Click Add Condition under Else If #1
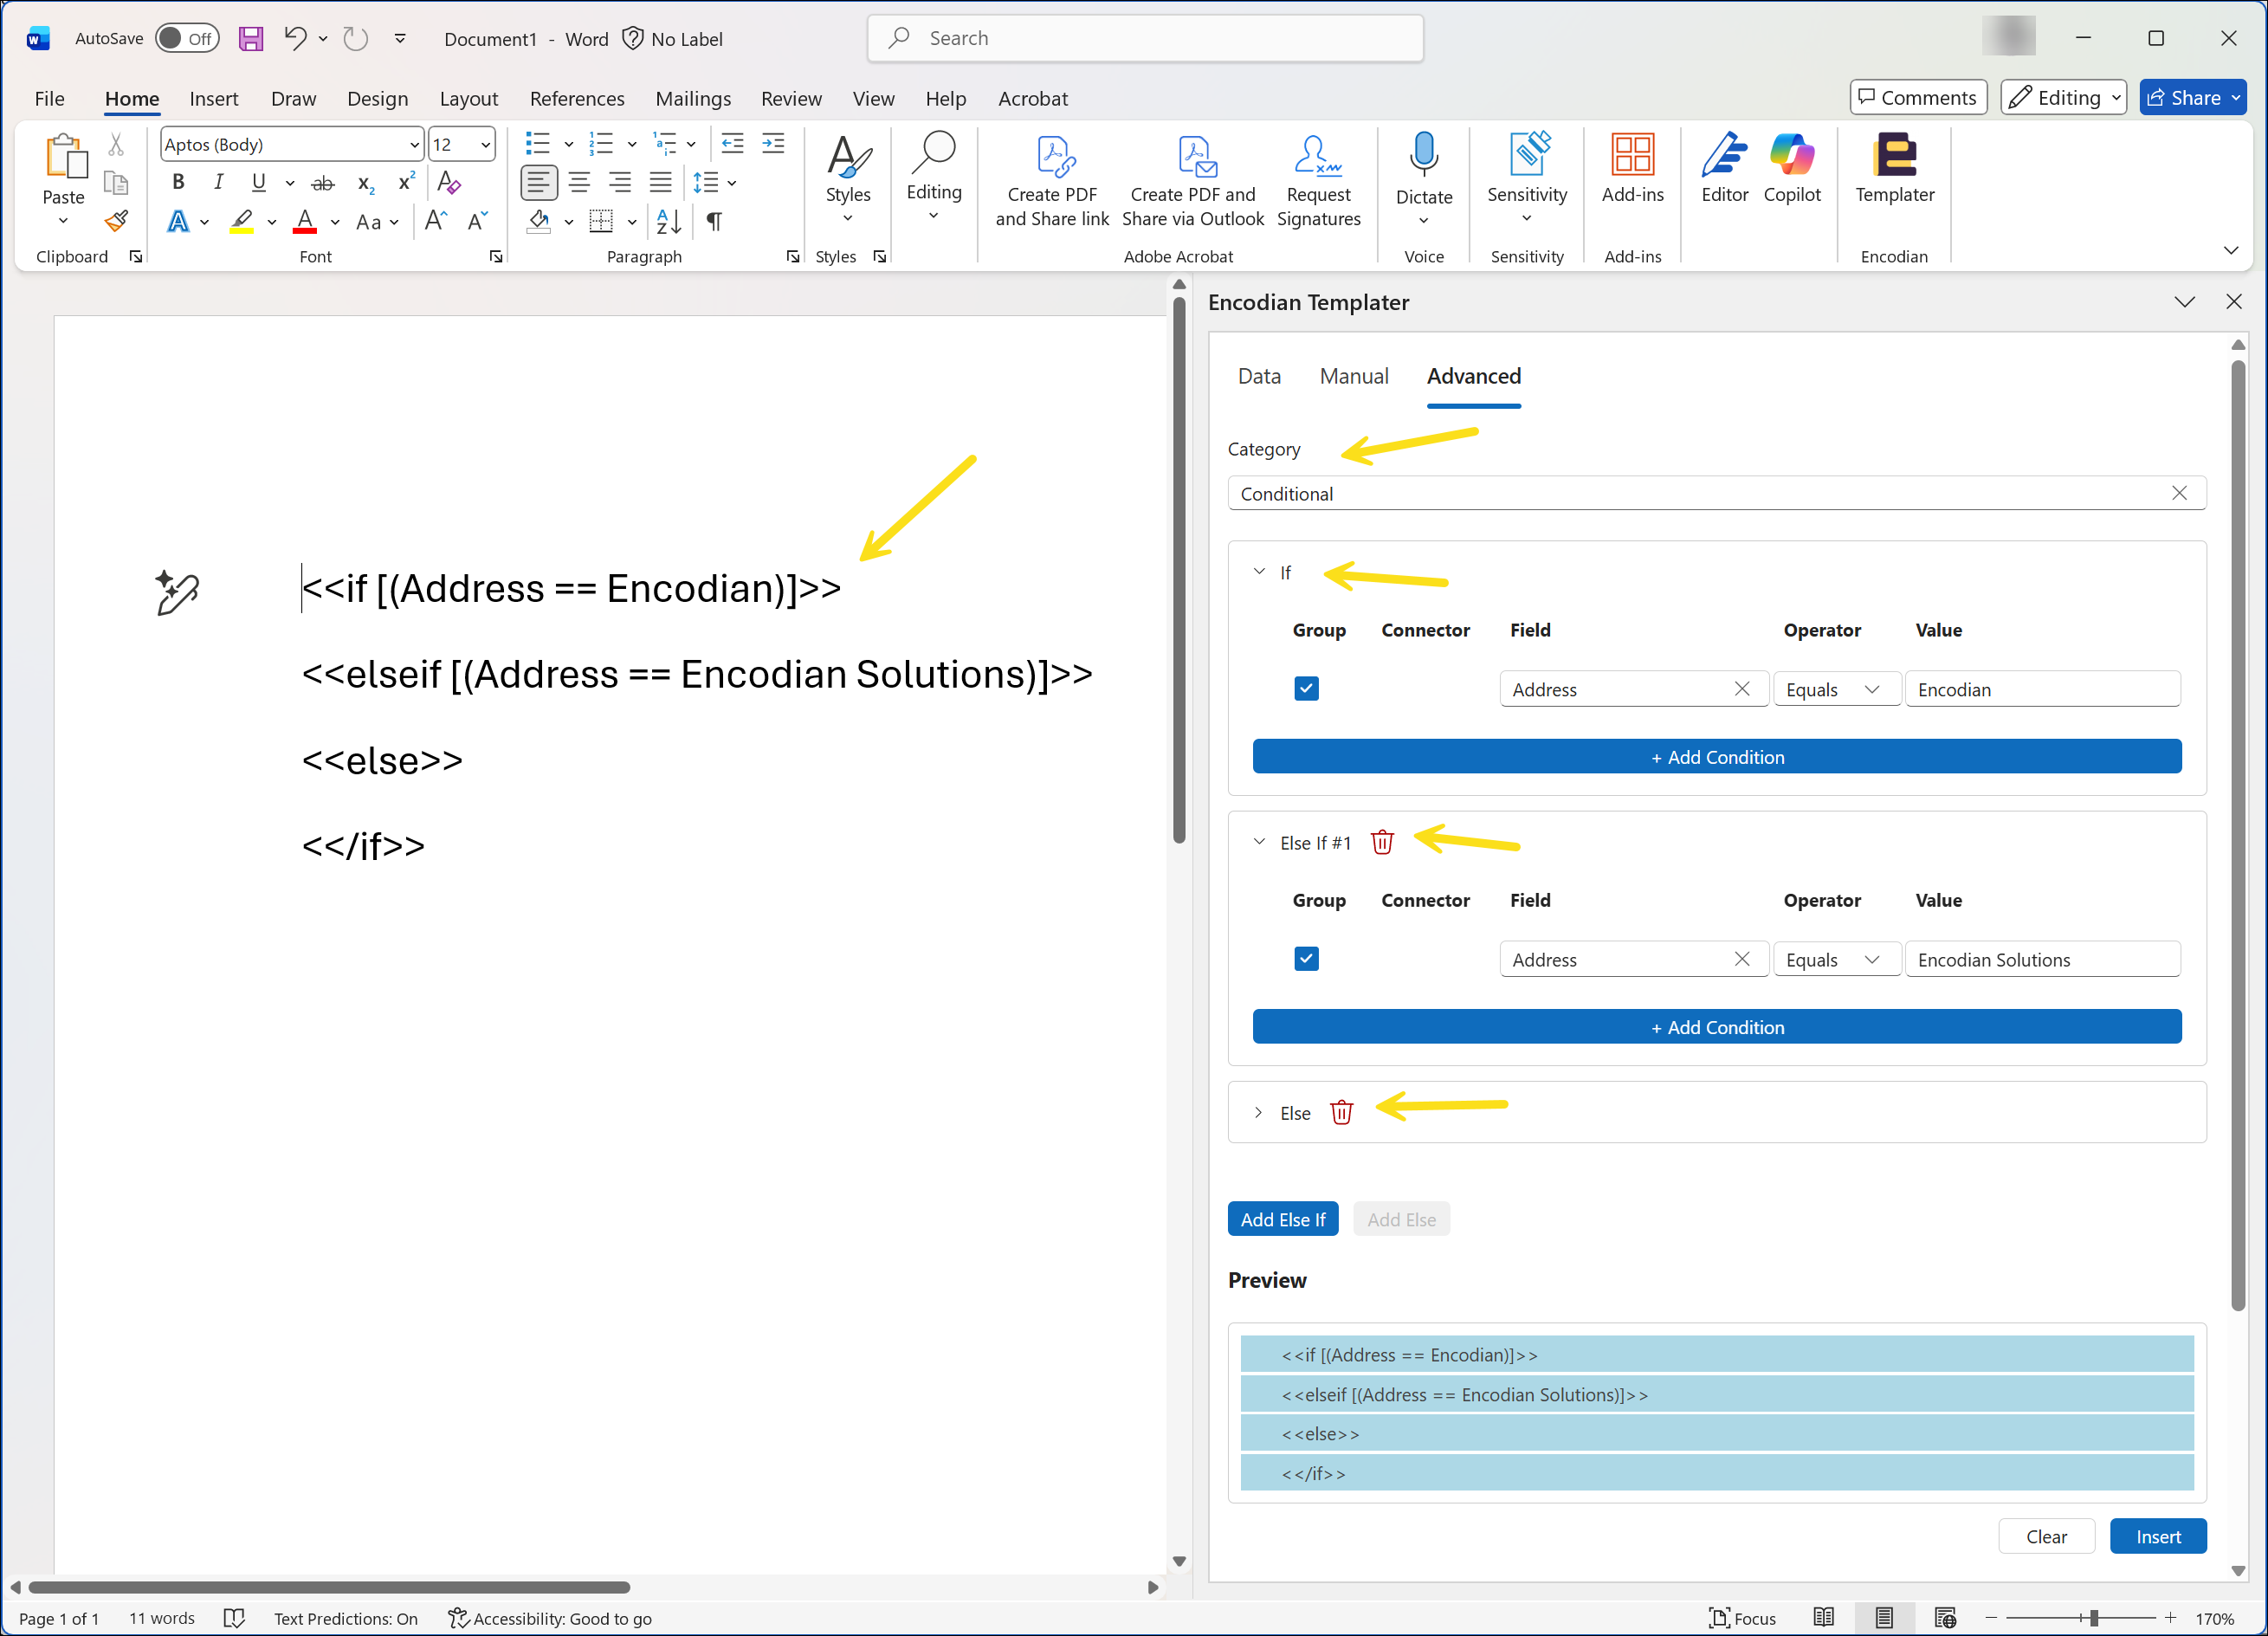 point(1716,1027)
